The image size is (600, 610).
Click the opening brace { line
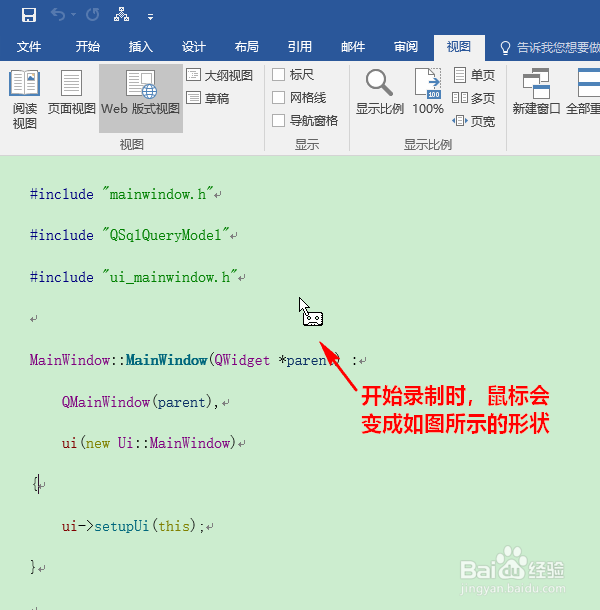click(38, 485)
